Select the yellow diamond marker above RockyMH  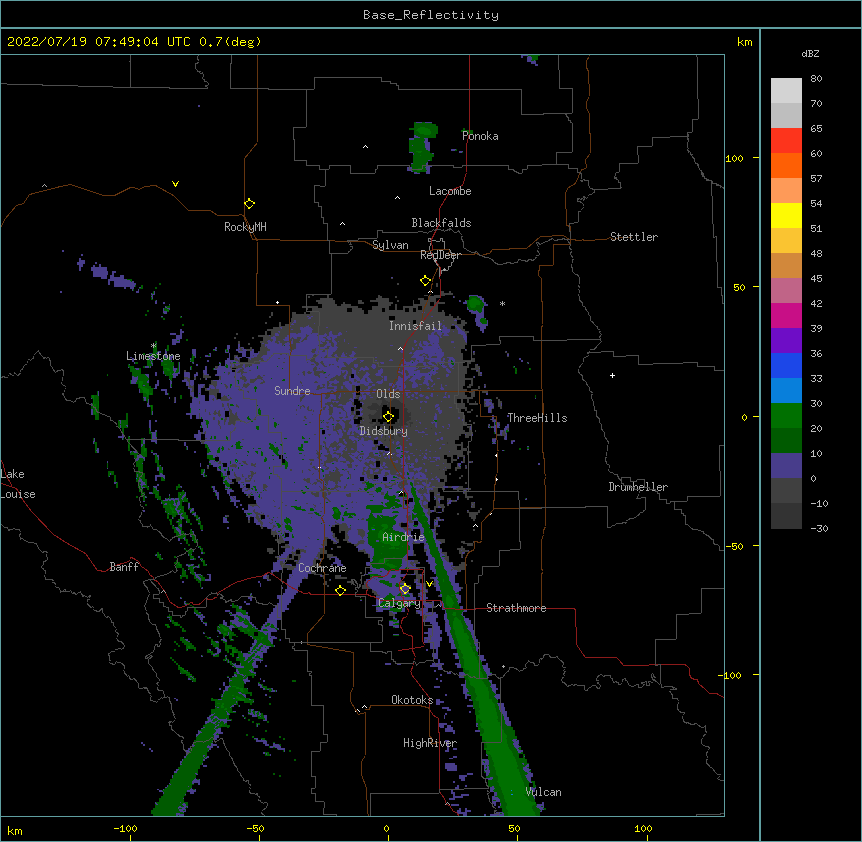pyautogui.click(x=249, y=204)
